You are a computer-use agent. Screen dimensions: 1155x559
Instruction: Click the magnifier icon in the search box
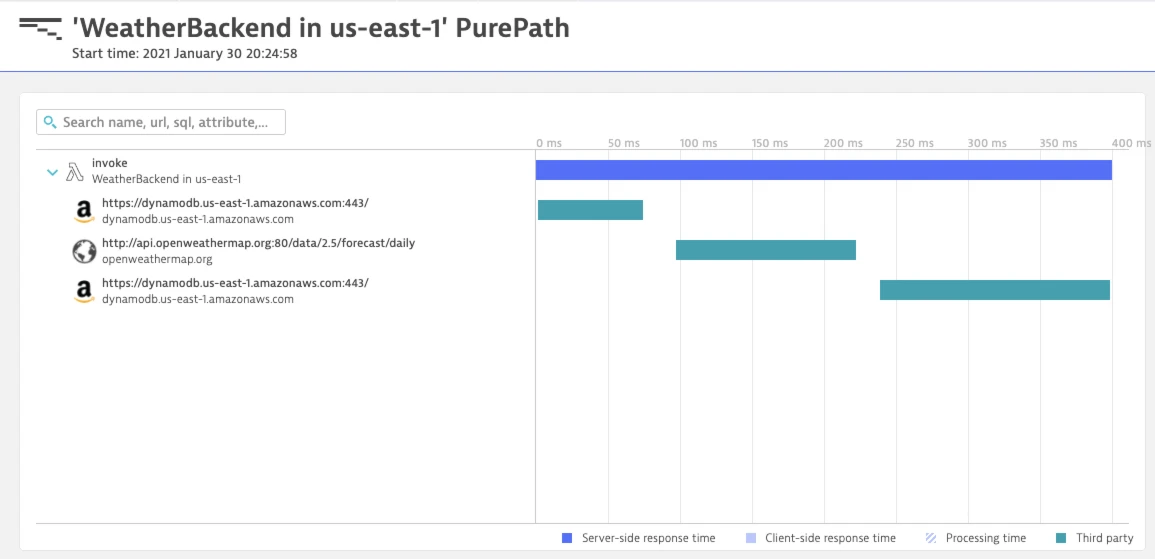(x=50, y=122)
